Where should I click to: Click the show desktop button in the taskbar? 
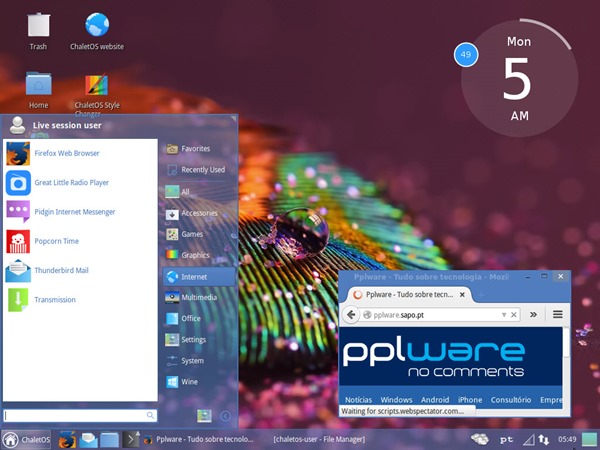[589, 439]
